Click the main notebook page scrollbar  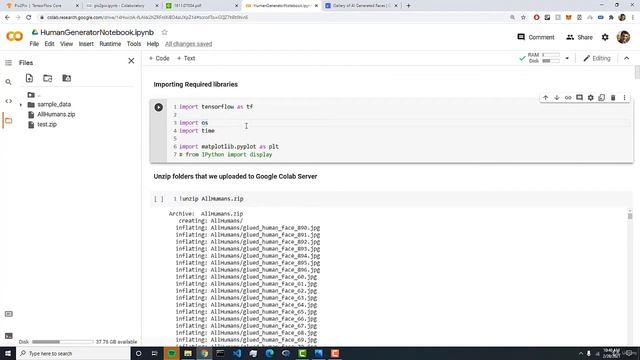(x=637, y=72)
